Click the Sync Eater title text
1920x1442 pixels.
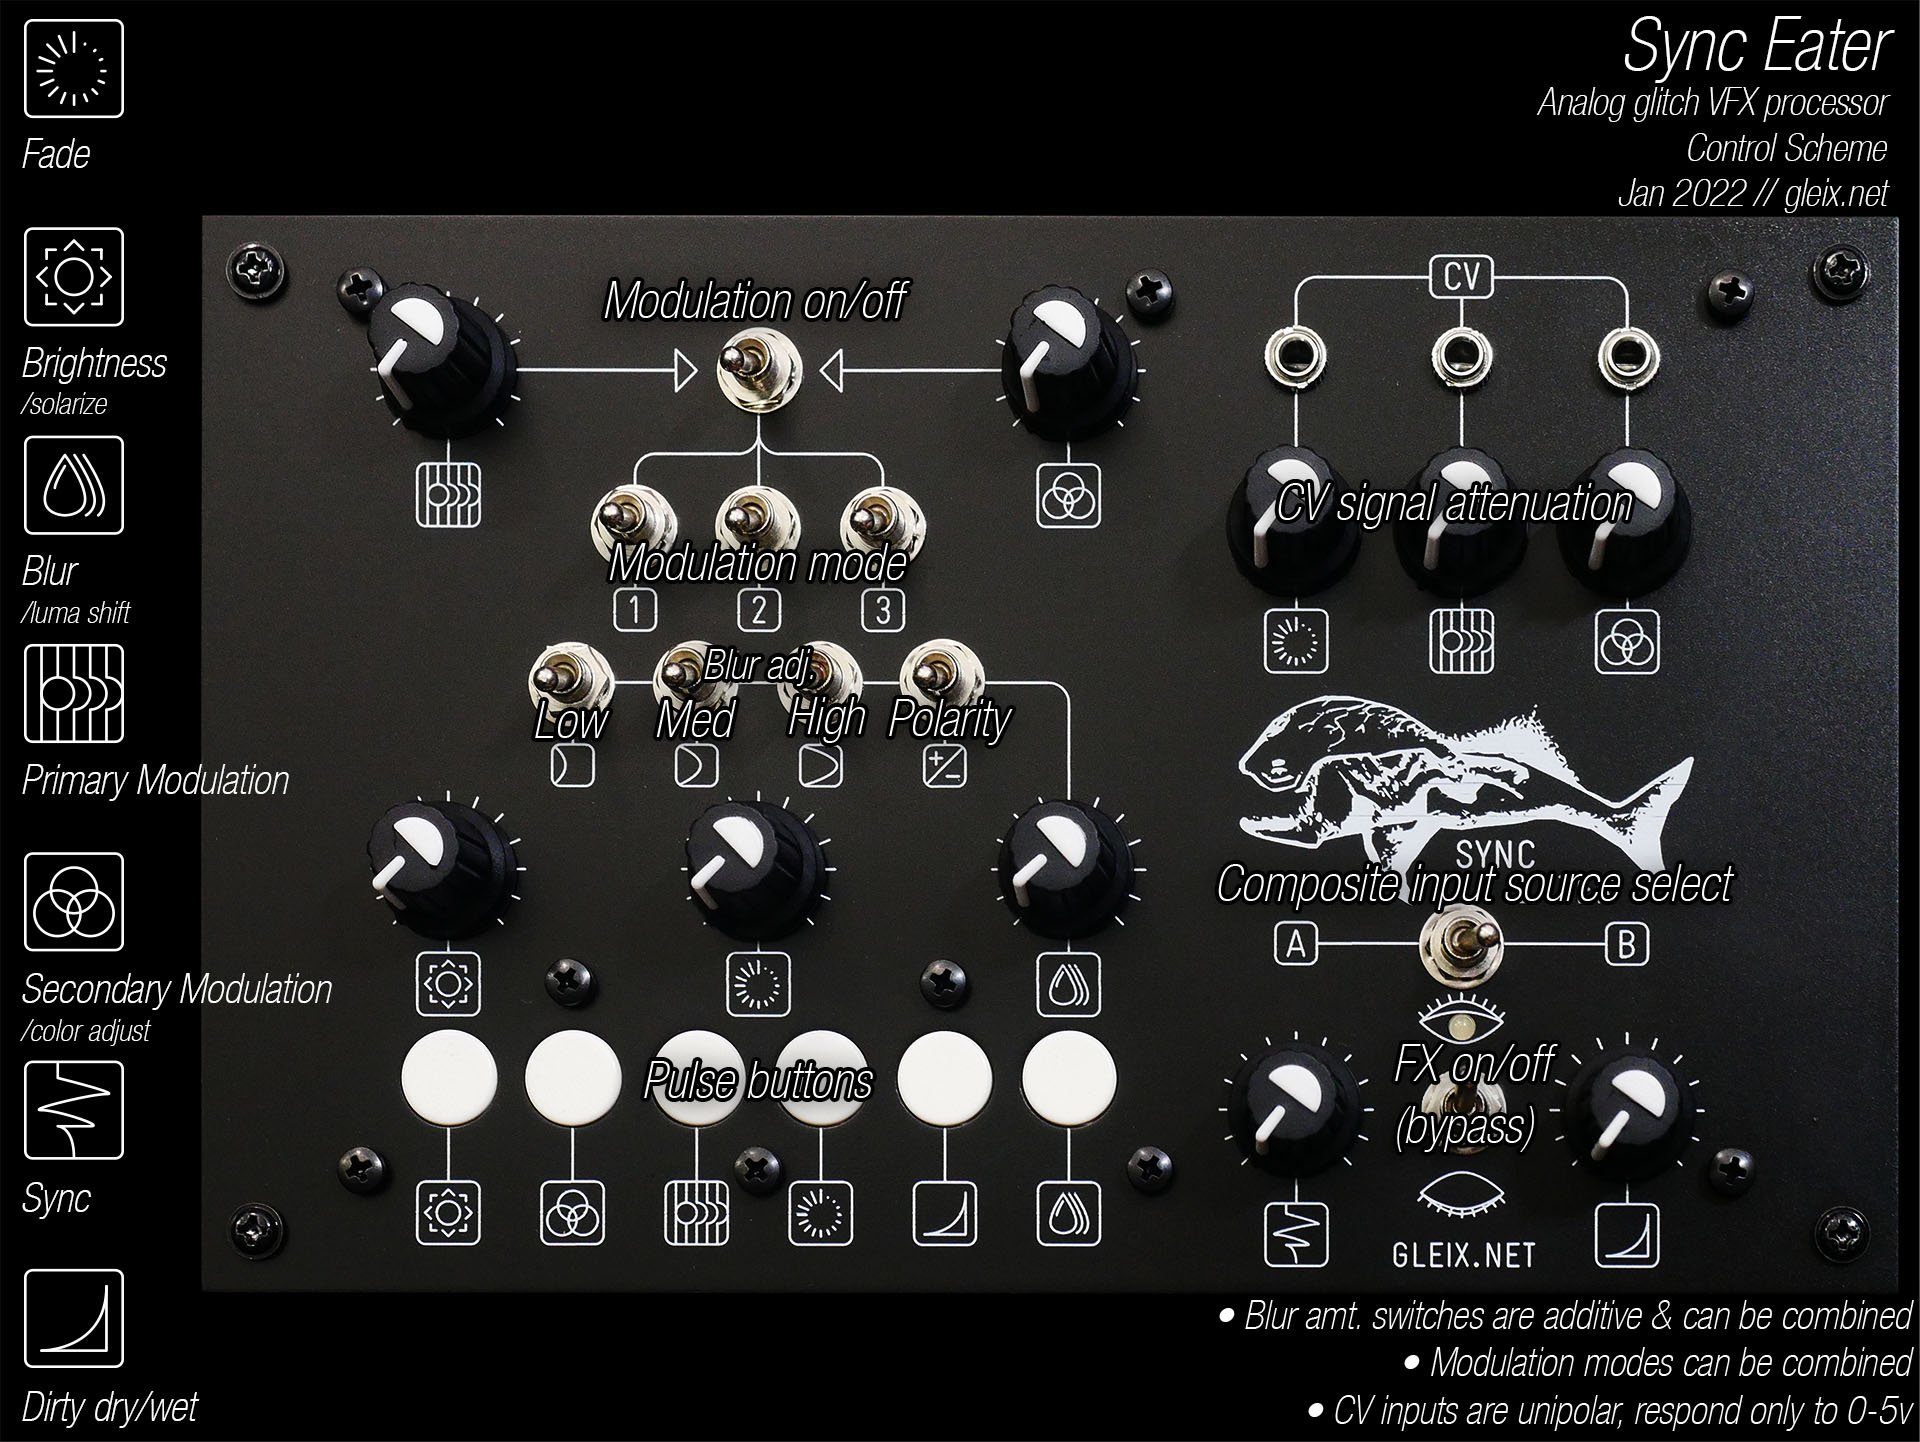pos(1756,46)
